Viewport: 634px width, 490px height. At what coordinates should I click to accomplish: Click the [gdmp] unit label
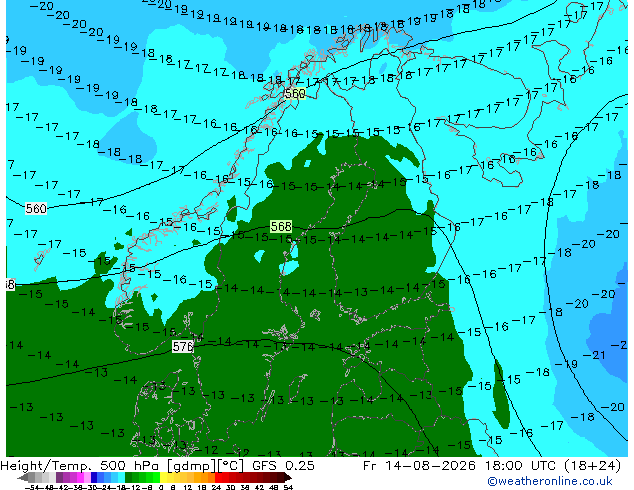point(192,466)
